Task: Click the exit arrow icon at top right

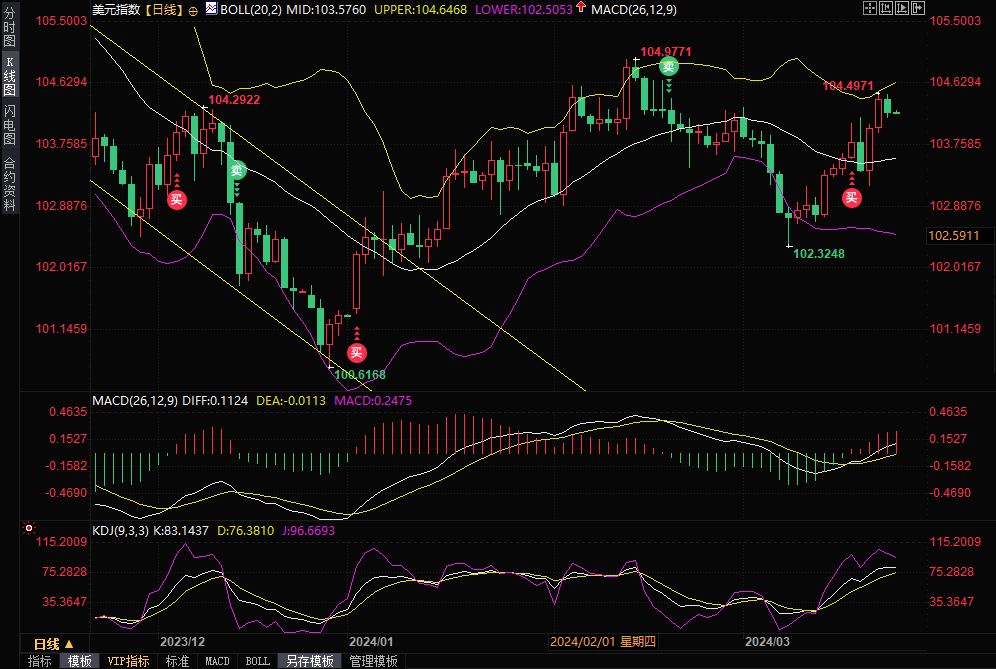Action: coord(920,8)
